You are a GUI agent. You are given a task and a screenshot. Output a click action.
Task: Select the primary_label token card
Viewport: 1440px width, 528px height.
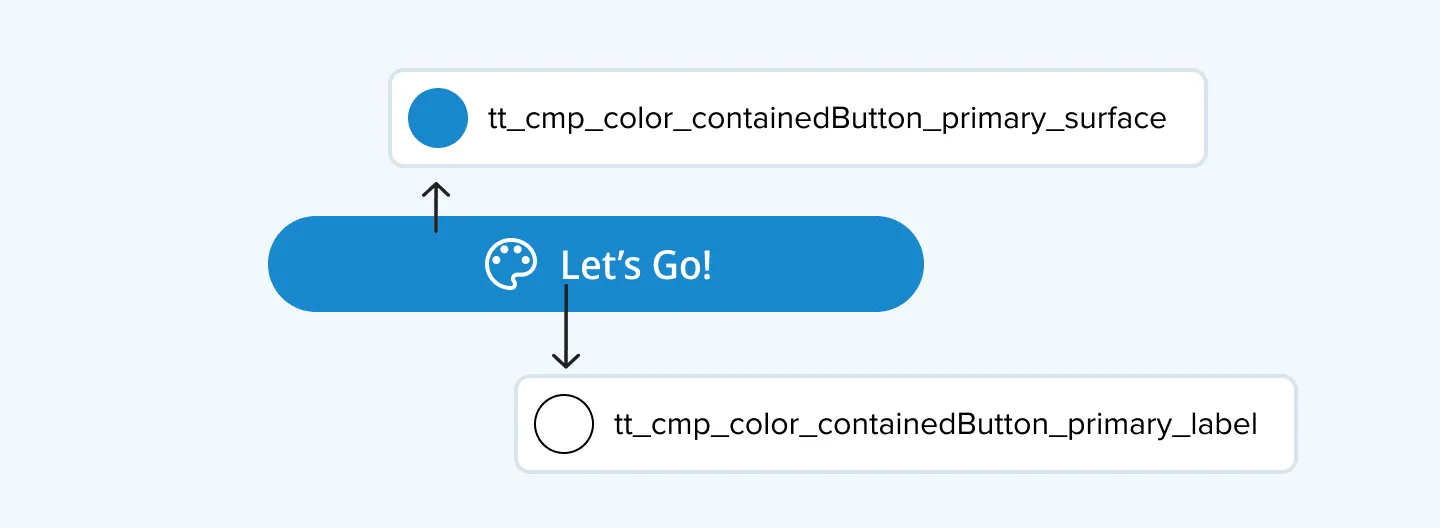click(906, 424)
